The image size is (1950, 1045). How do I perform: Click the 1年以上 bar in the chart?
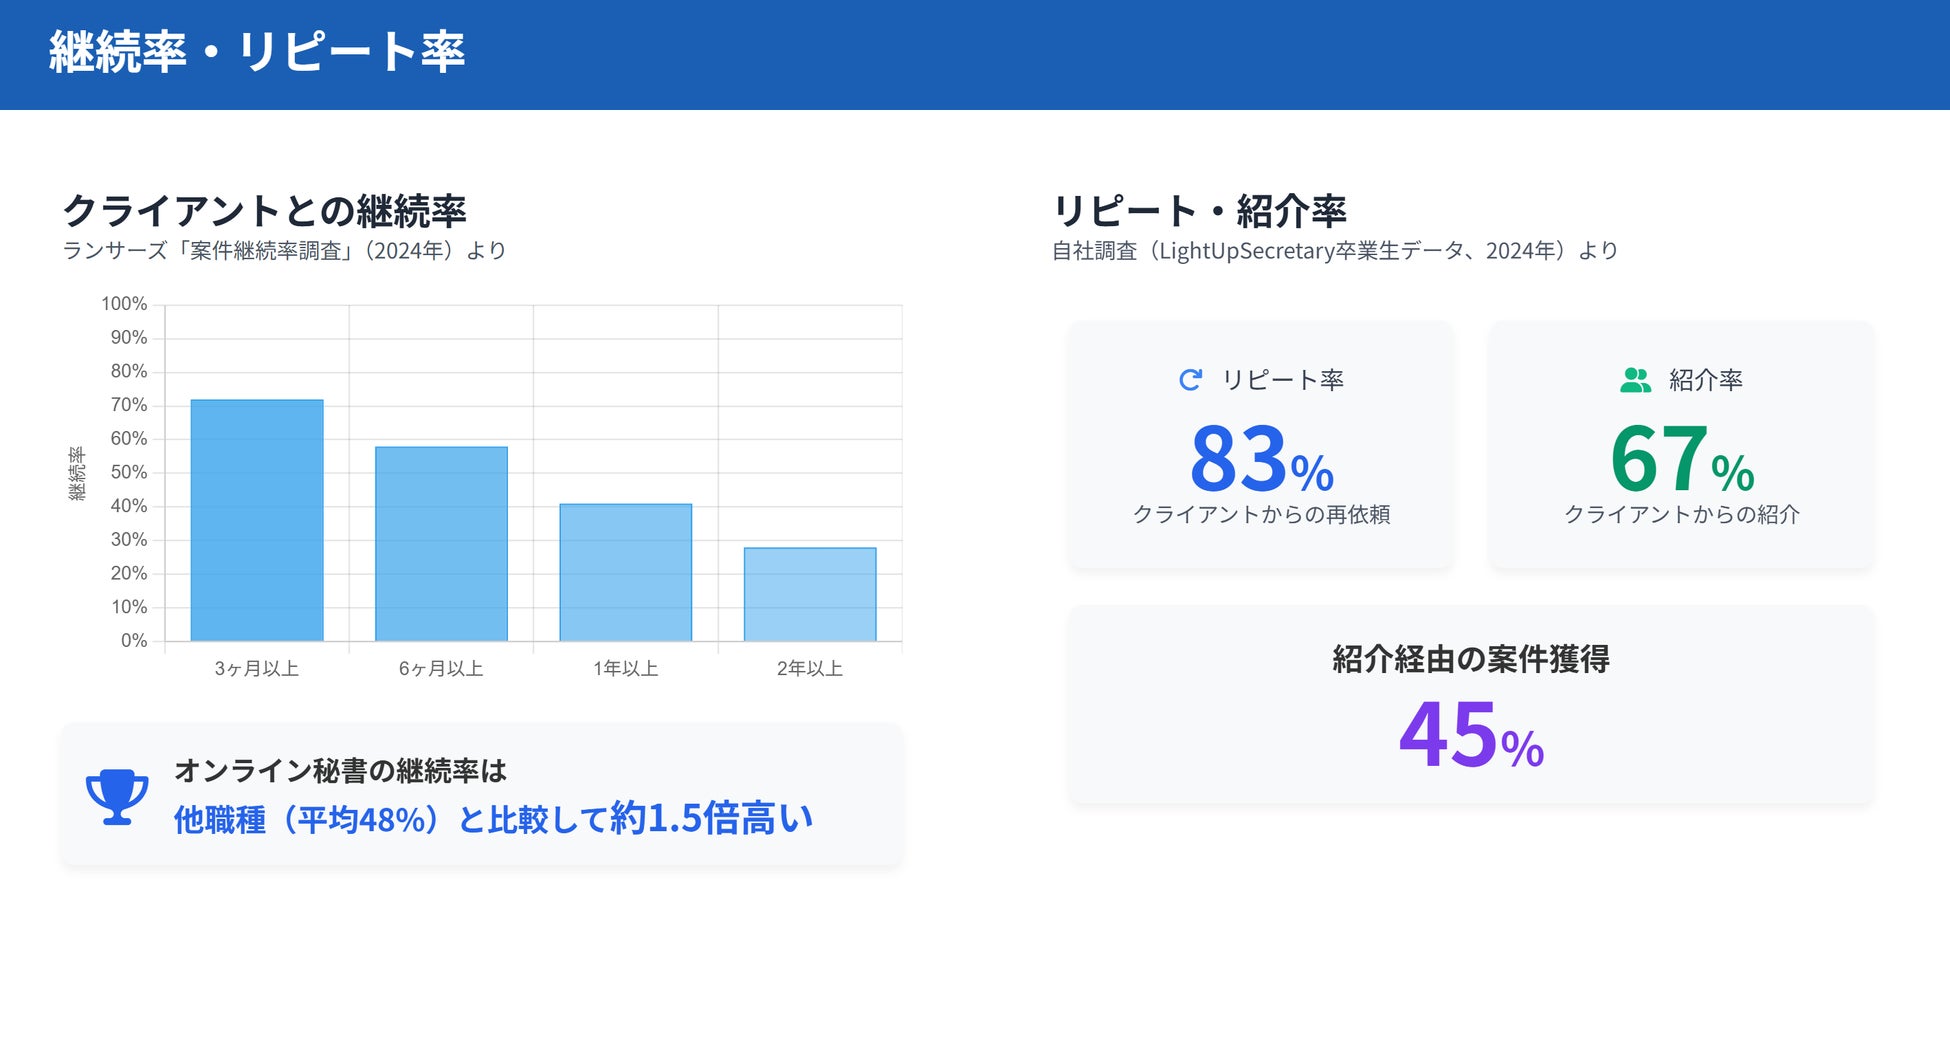click(x=626, y=572)
